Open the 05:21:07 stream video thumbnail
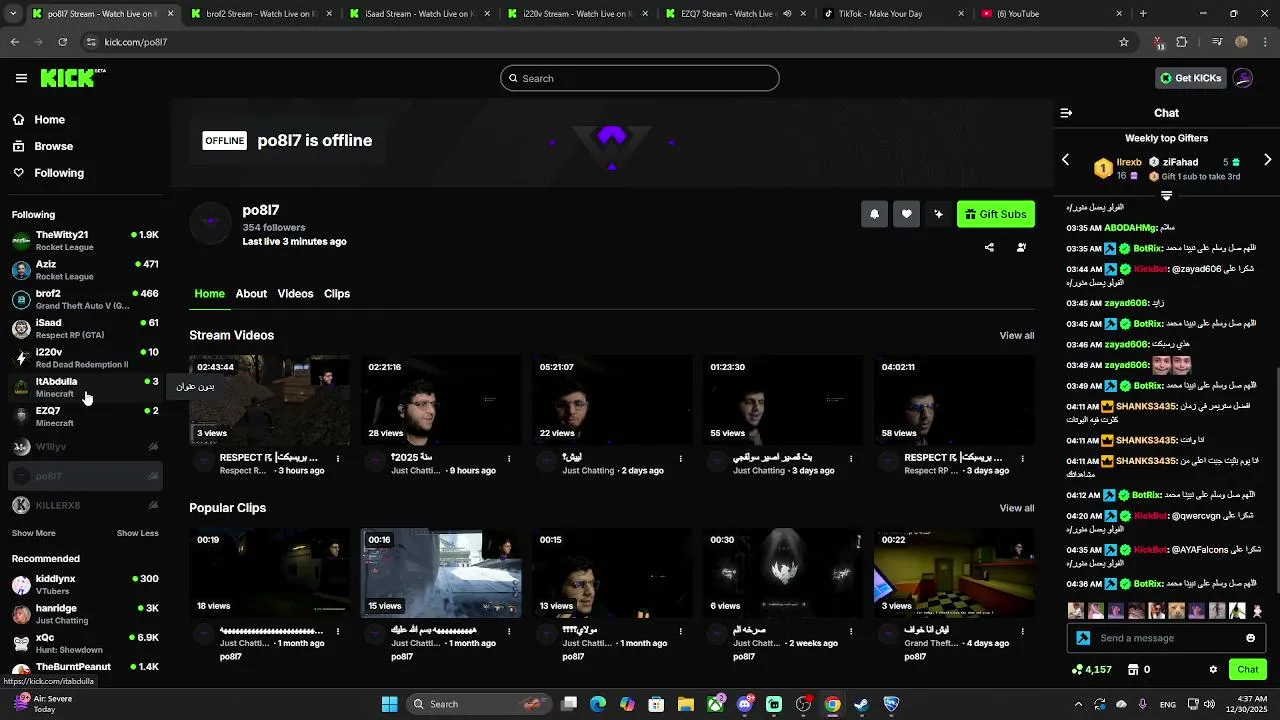The height and width of the screenshot is (720, 1280). pyautogui.click(x=612, y=400)
